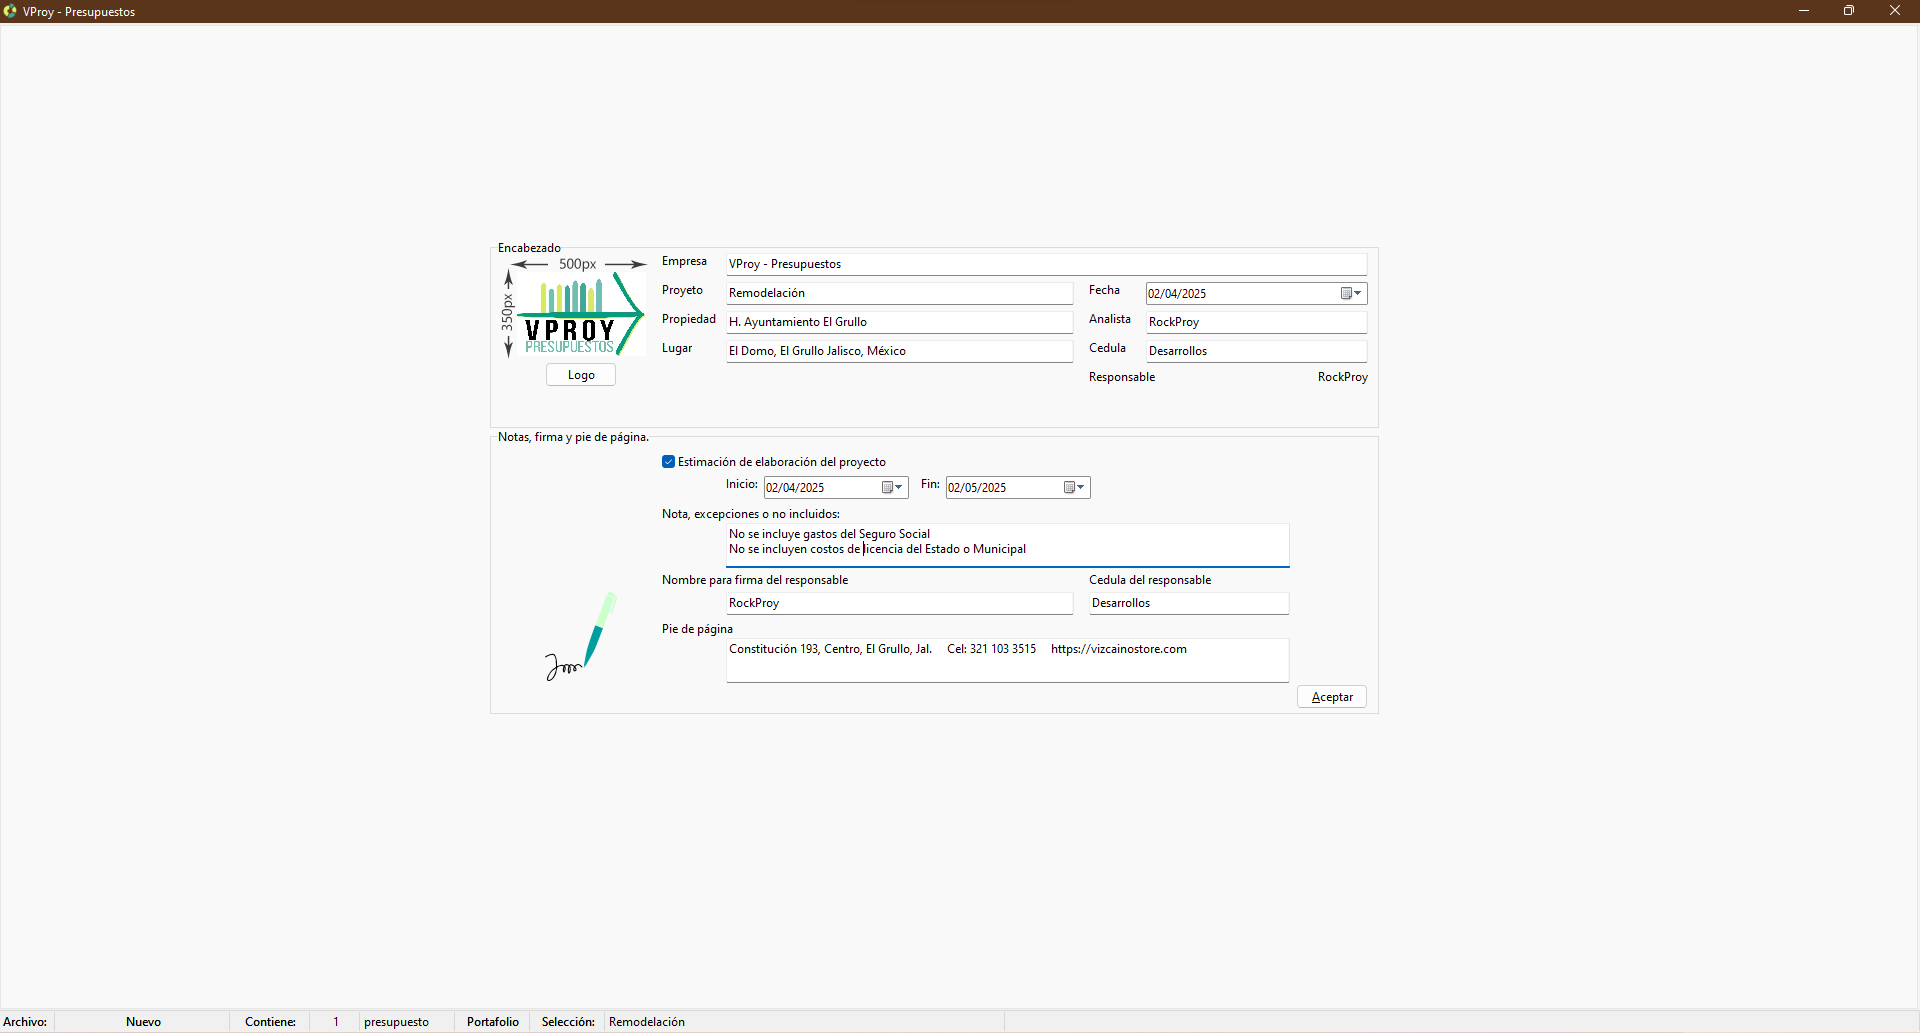Click Portafolio in the status bar
This screenshot has width=1920, height=1033.
pos(493,1022)
